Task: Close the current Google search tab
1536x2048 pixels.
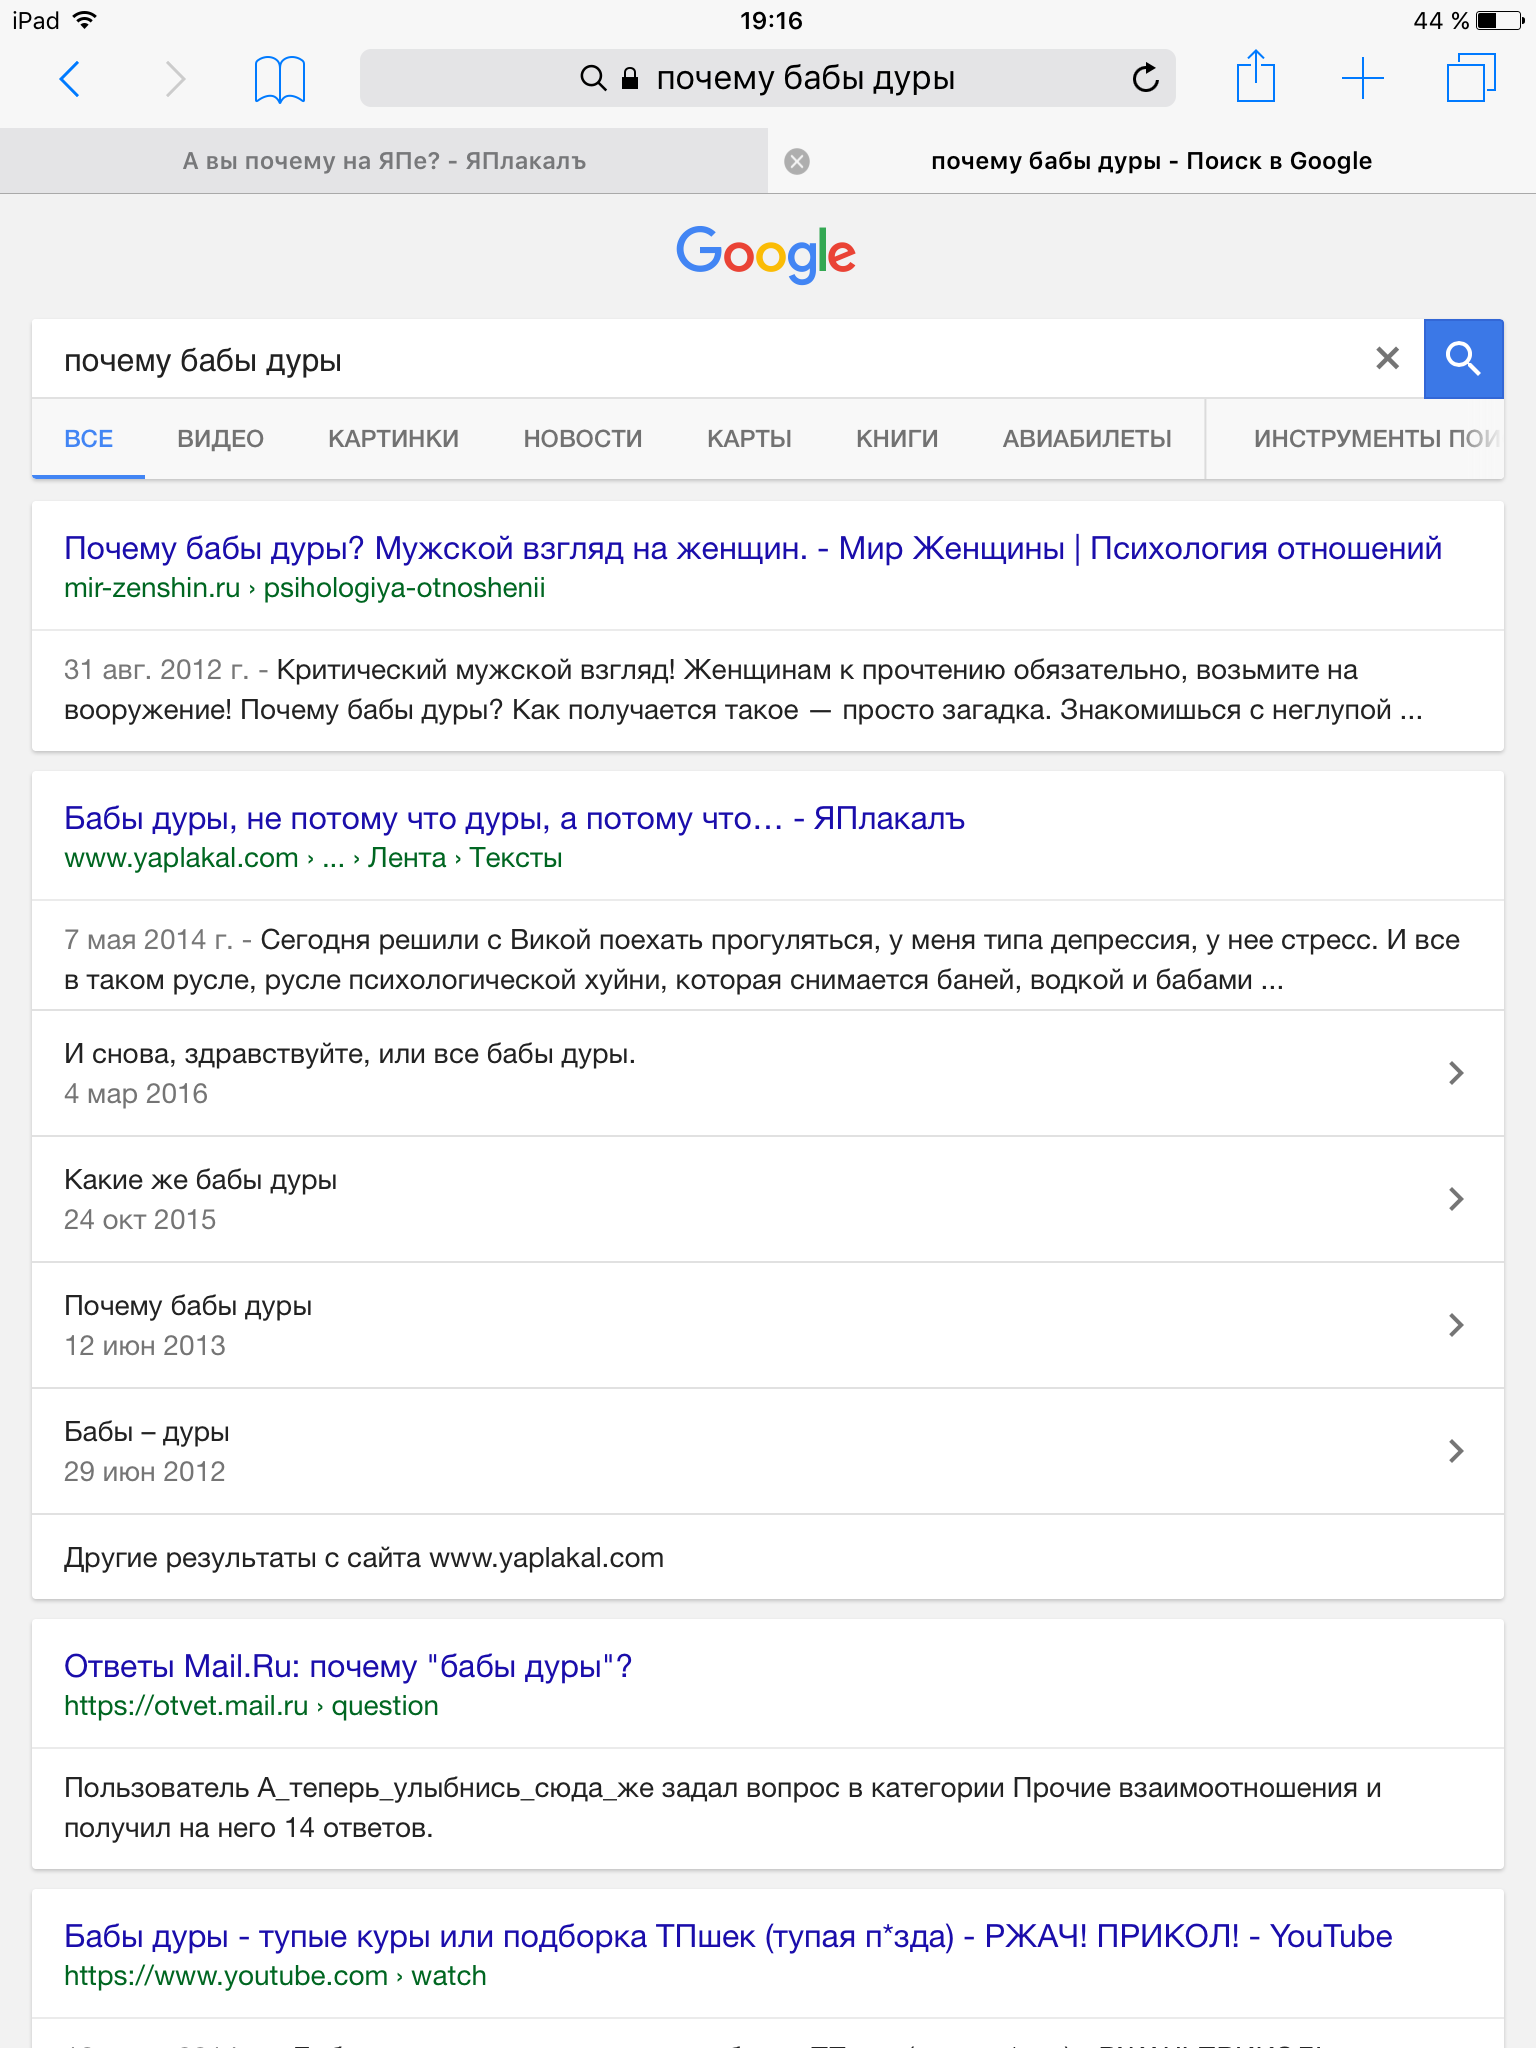Action: 797,161
